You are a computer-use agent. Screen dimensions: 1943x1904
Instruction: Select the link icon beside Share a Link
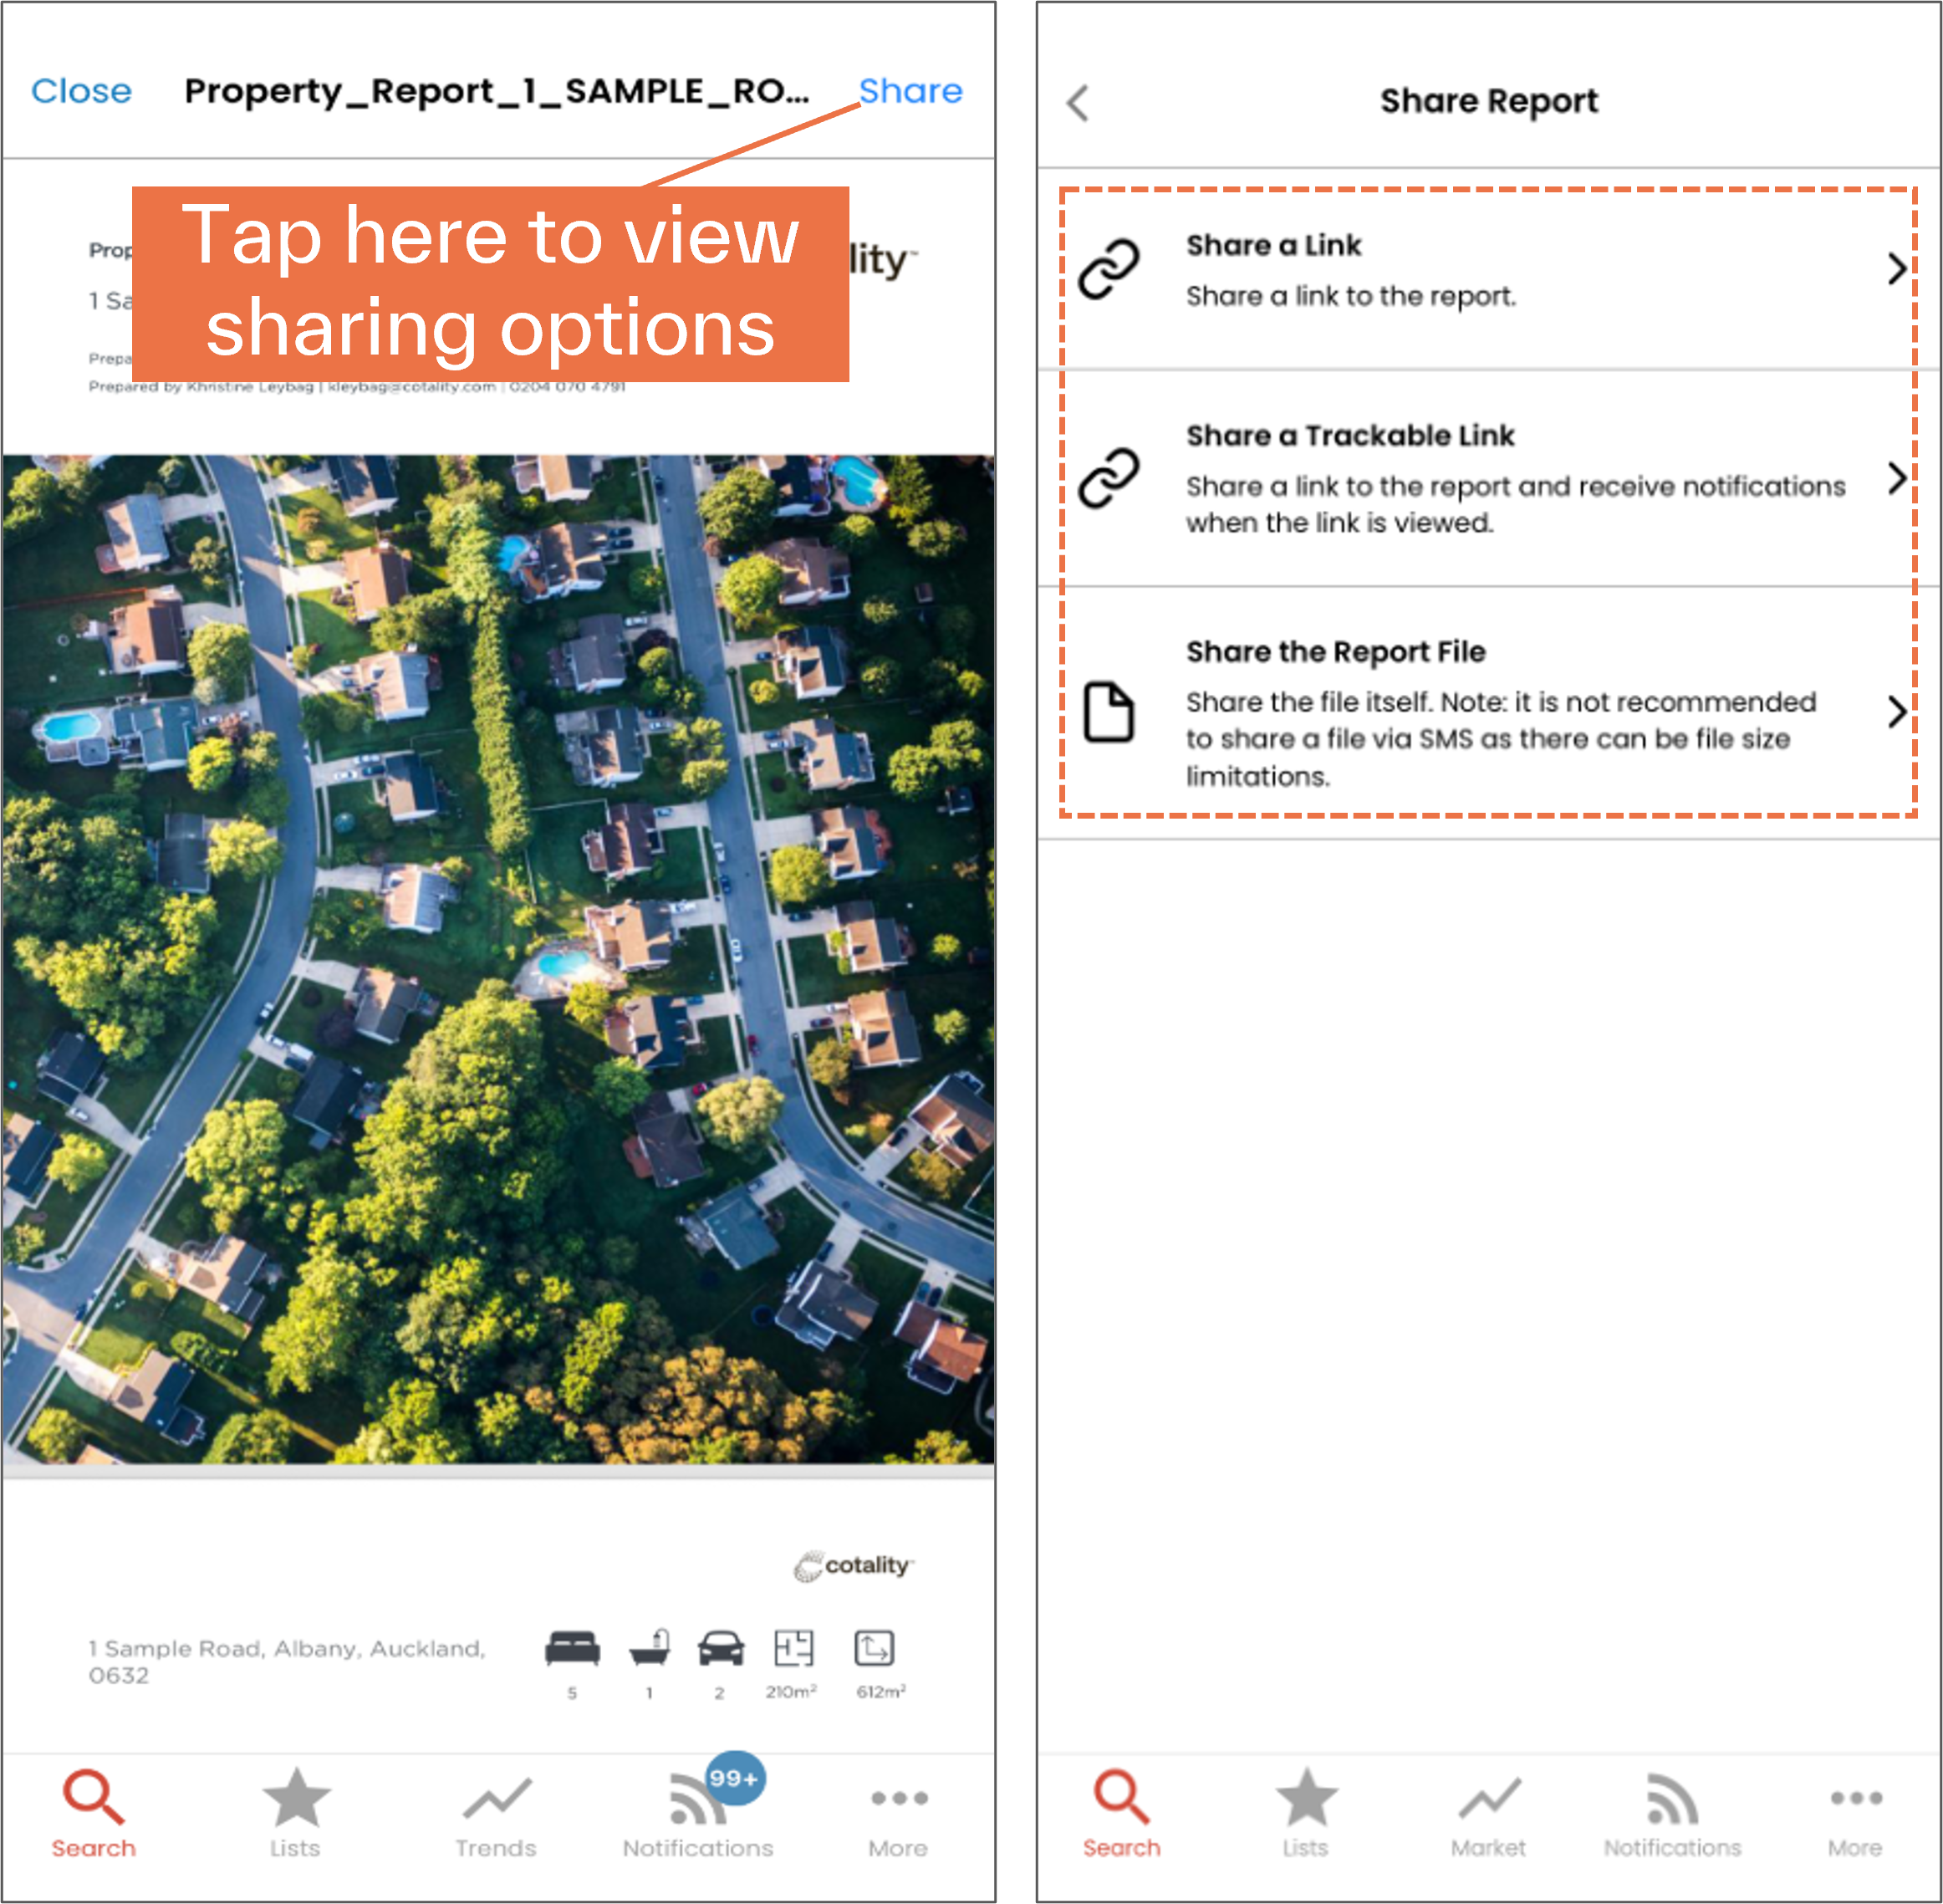tap(1109, 268)
